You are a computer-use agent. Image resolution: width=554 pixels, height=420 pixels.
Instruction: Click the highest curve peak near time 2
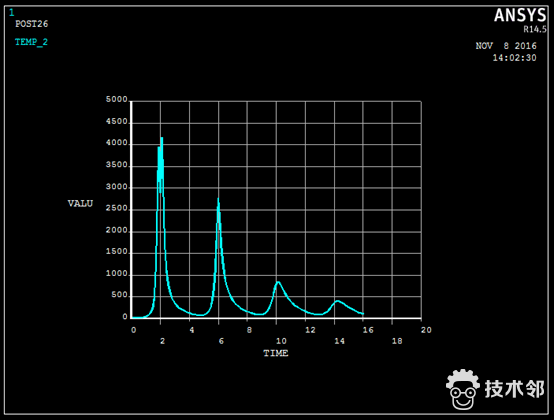[162, 138]
